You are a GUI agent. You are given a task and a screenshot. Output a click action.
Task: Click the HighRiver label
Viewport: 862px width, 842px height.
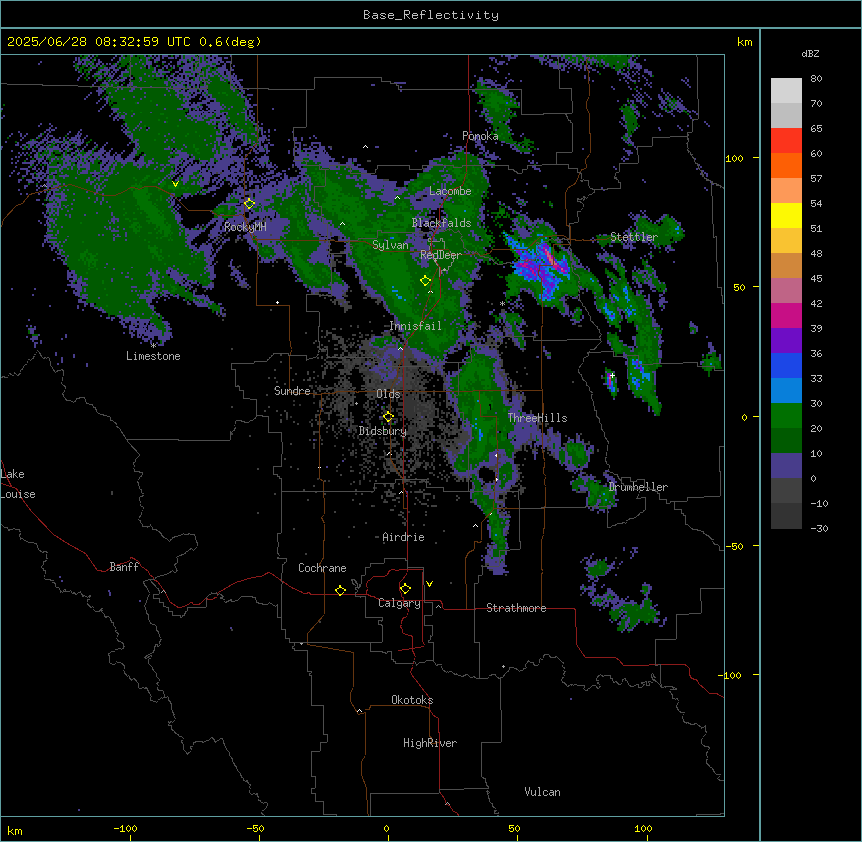click(x=430, y=743)
